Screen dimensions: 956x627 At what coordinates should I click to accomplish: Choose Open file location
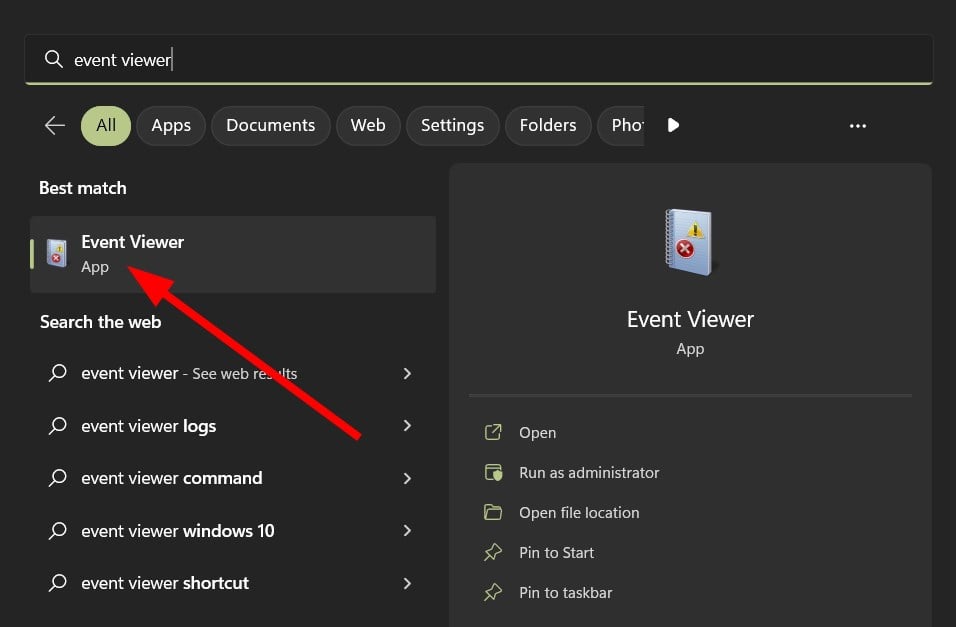[579, 513]
